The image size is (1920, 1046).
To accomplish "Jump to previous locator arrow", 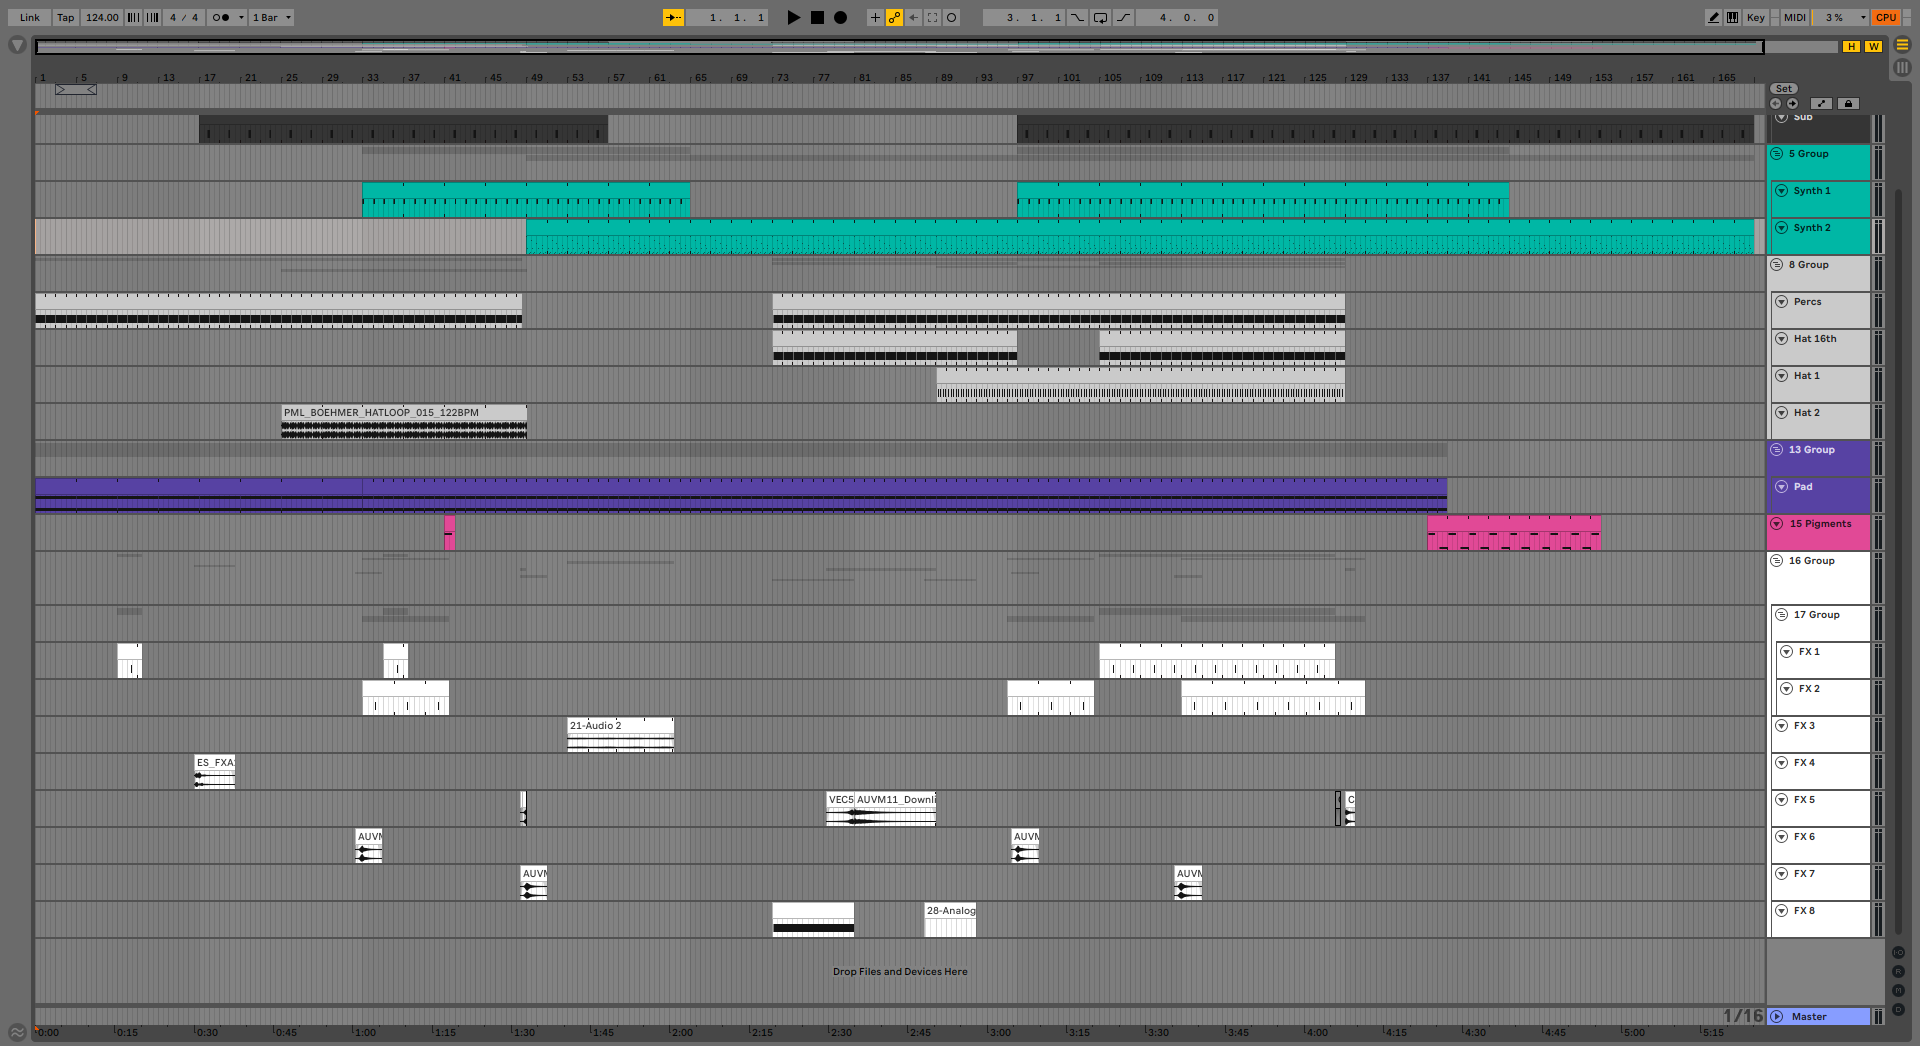I will [1776, 103].
